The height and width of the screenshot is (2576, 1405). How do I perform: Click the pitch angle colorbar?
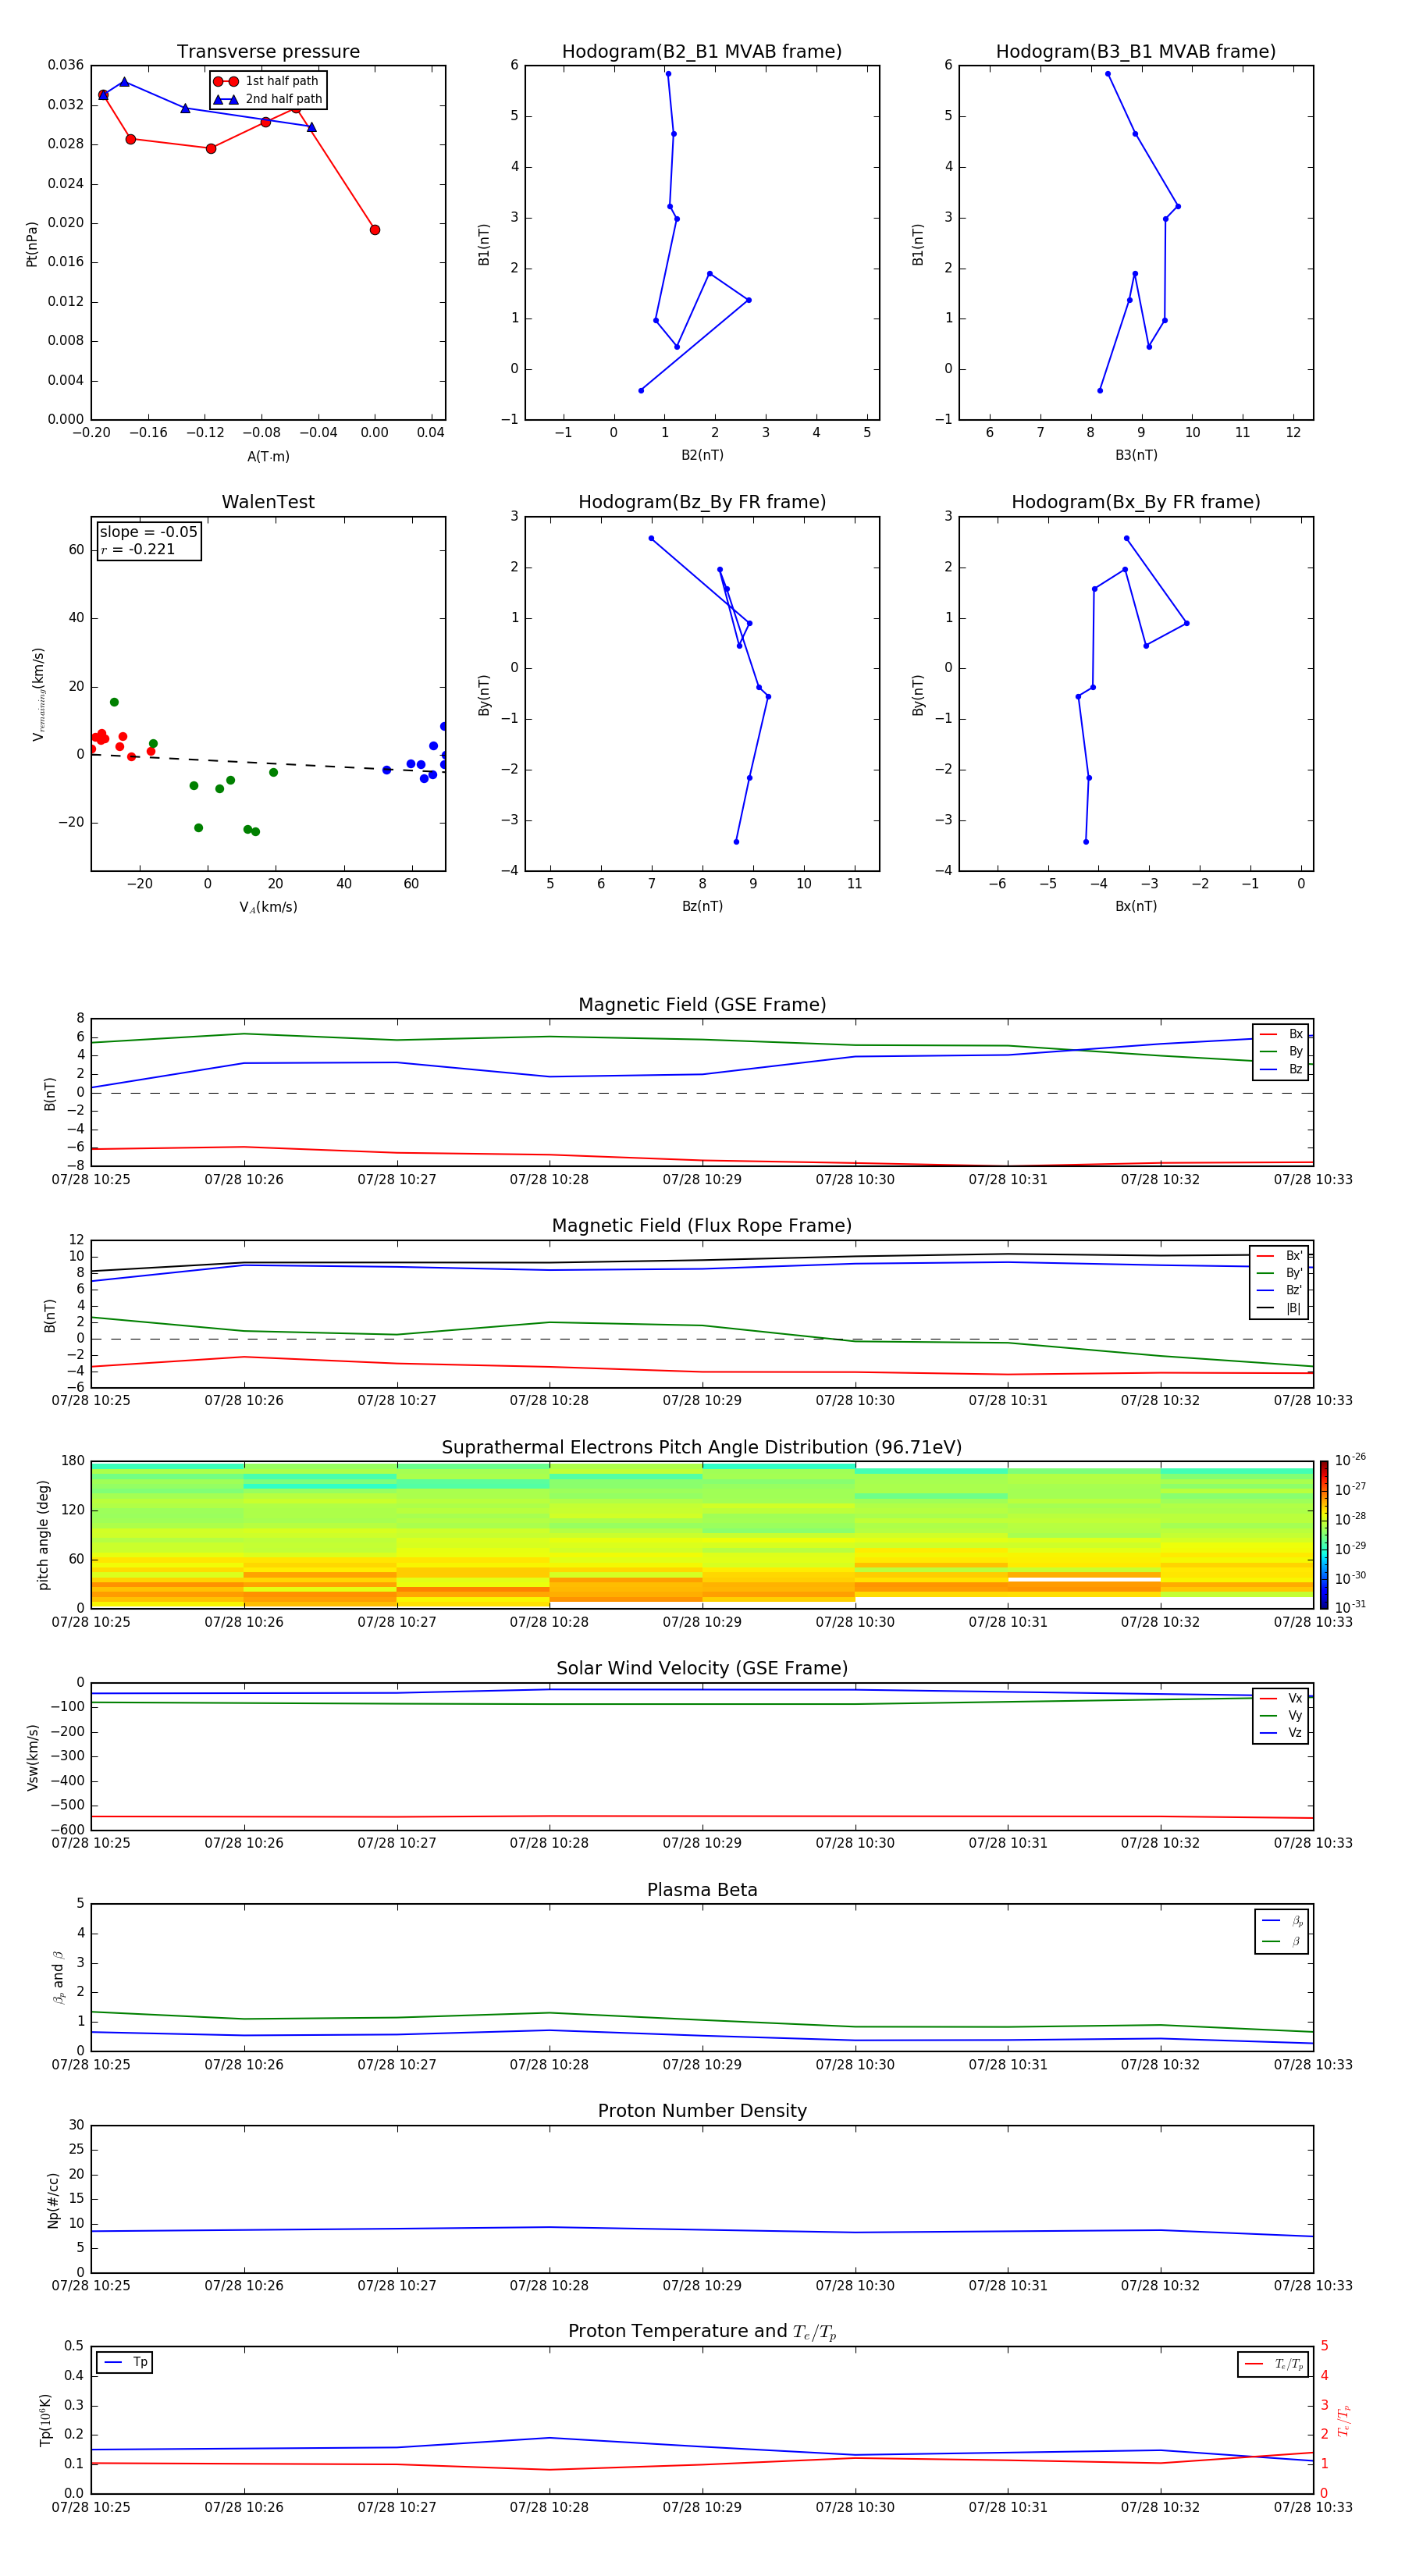coord(1324,1535)
